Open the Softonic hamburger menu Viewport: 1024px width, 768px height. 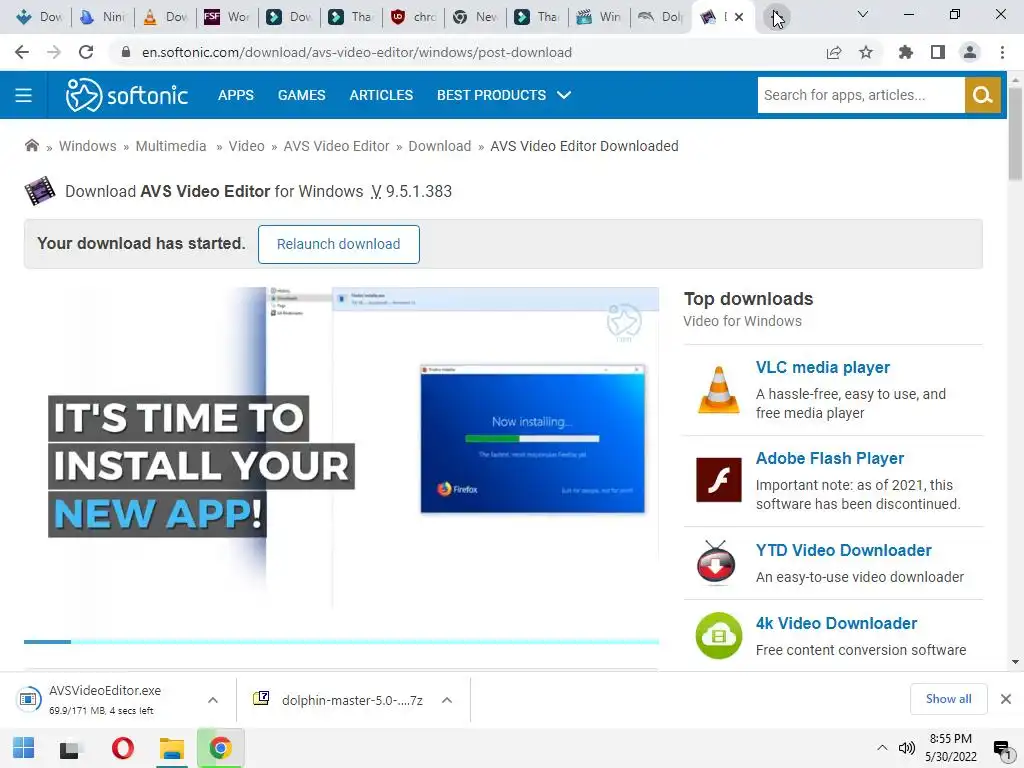coord(24,95)
